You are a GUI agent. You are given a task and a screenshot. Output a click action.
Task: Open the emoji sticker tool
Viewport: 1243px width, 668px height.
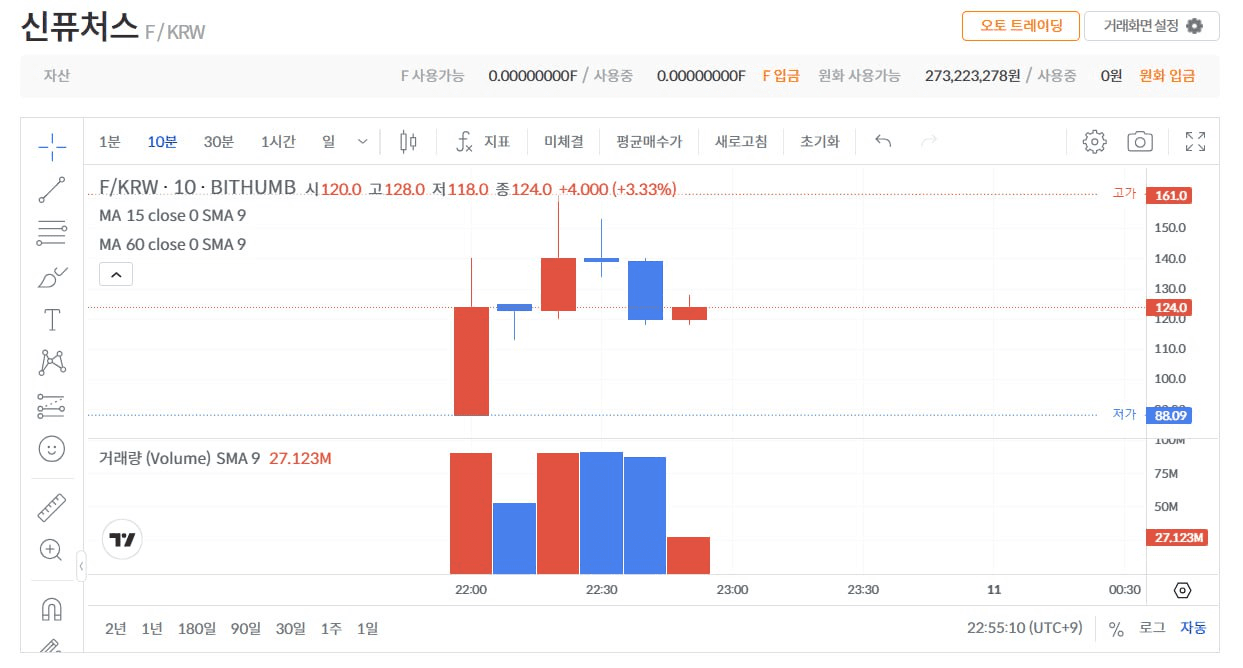(52, 449)
